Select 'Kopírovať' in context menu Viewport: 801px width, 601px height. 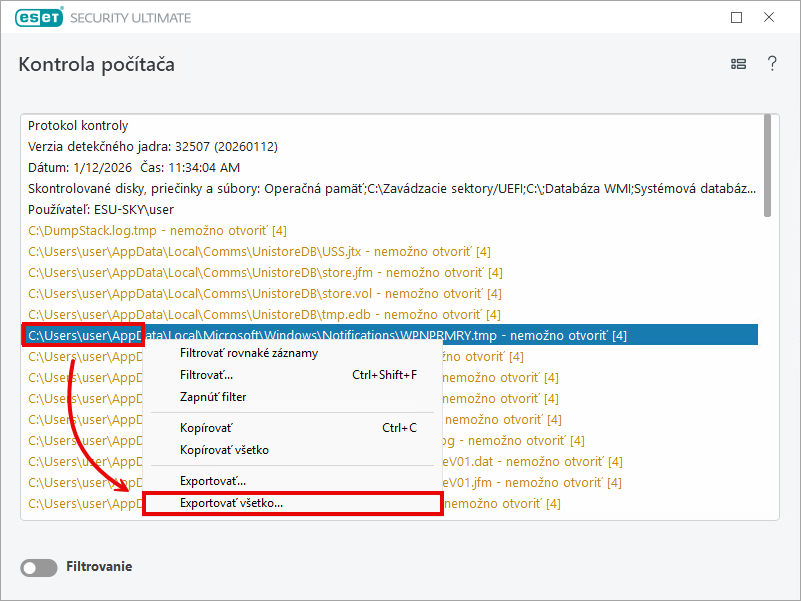pyautogui.click(x=206, y=428)
